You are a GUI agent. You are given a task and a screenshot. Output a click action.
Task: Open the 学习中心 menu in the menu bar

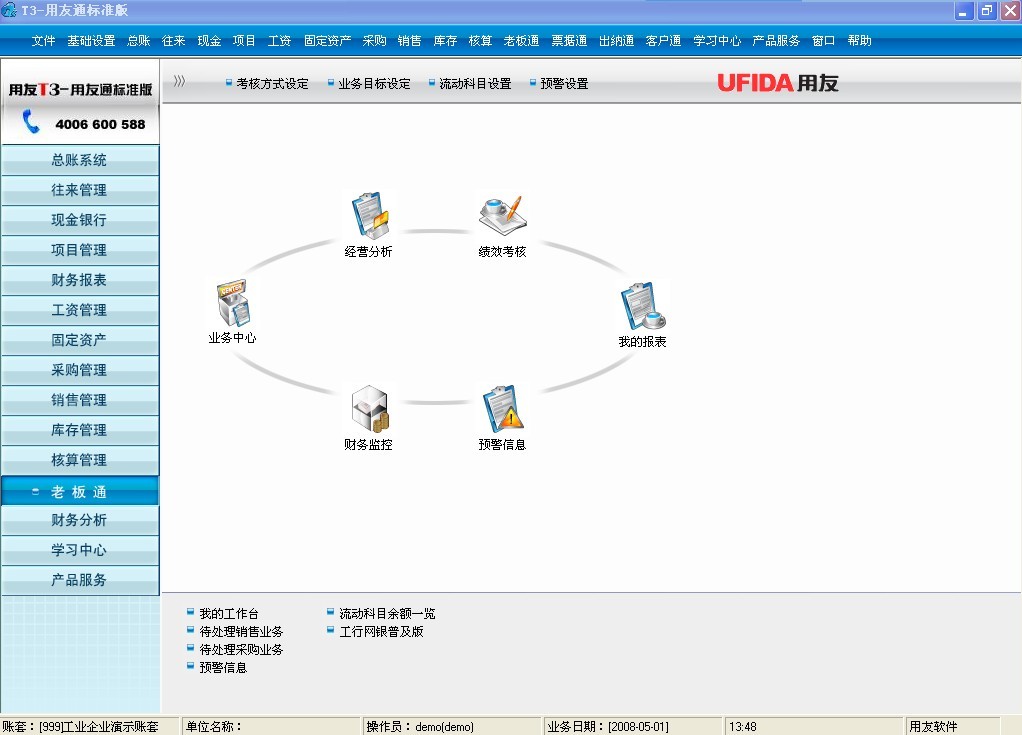click(x=717, y=40)
